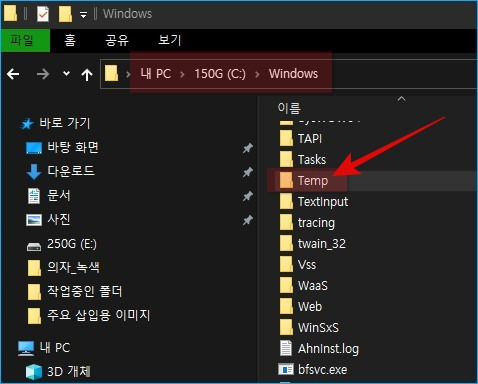This screenshot has height=384, width=478.
Task: Click the WinSxS folder icon
Action: (x=286, y=327)
